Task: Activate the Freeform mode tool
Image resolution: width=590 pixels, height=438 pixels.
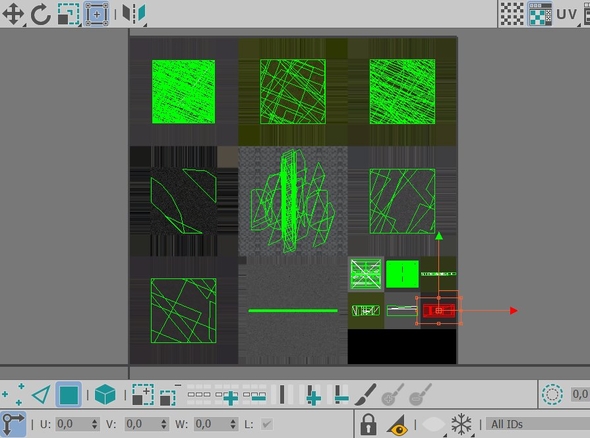Action: [x=96, y=14]
